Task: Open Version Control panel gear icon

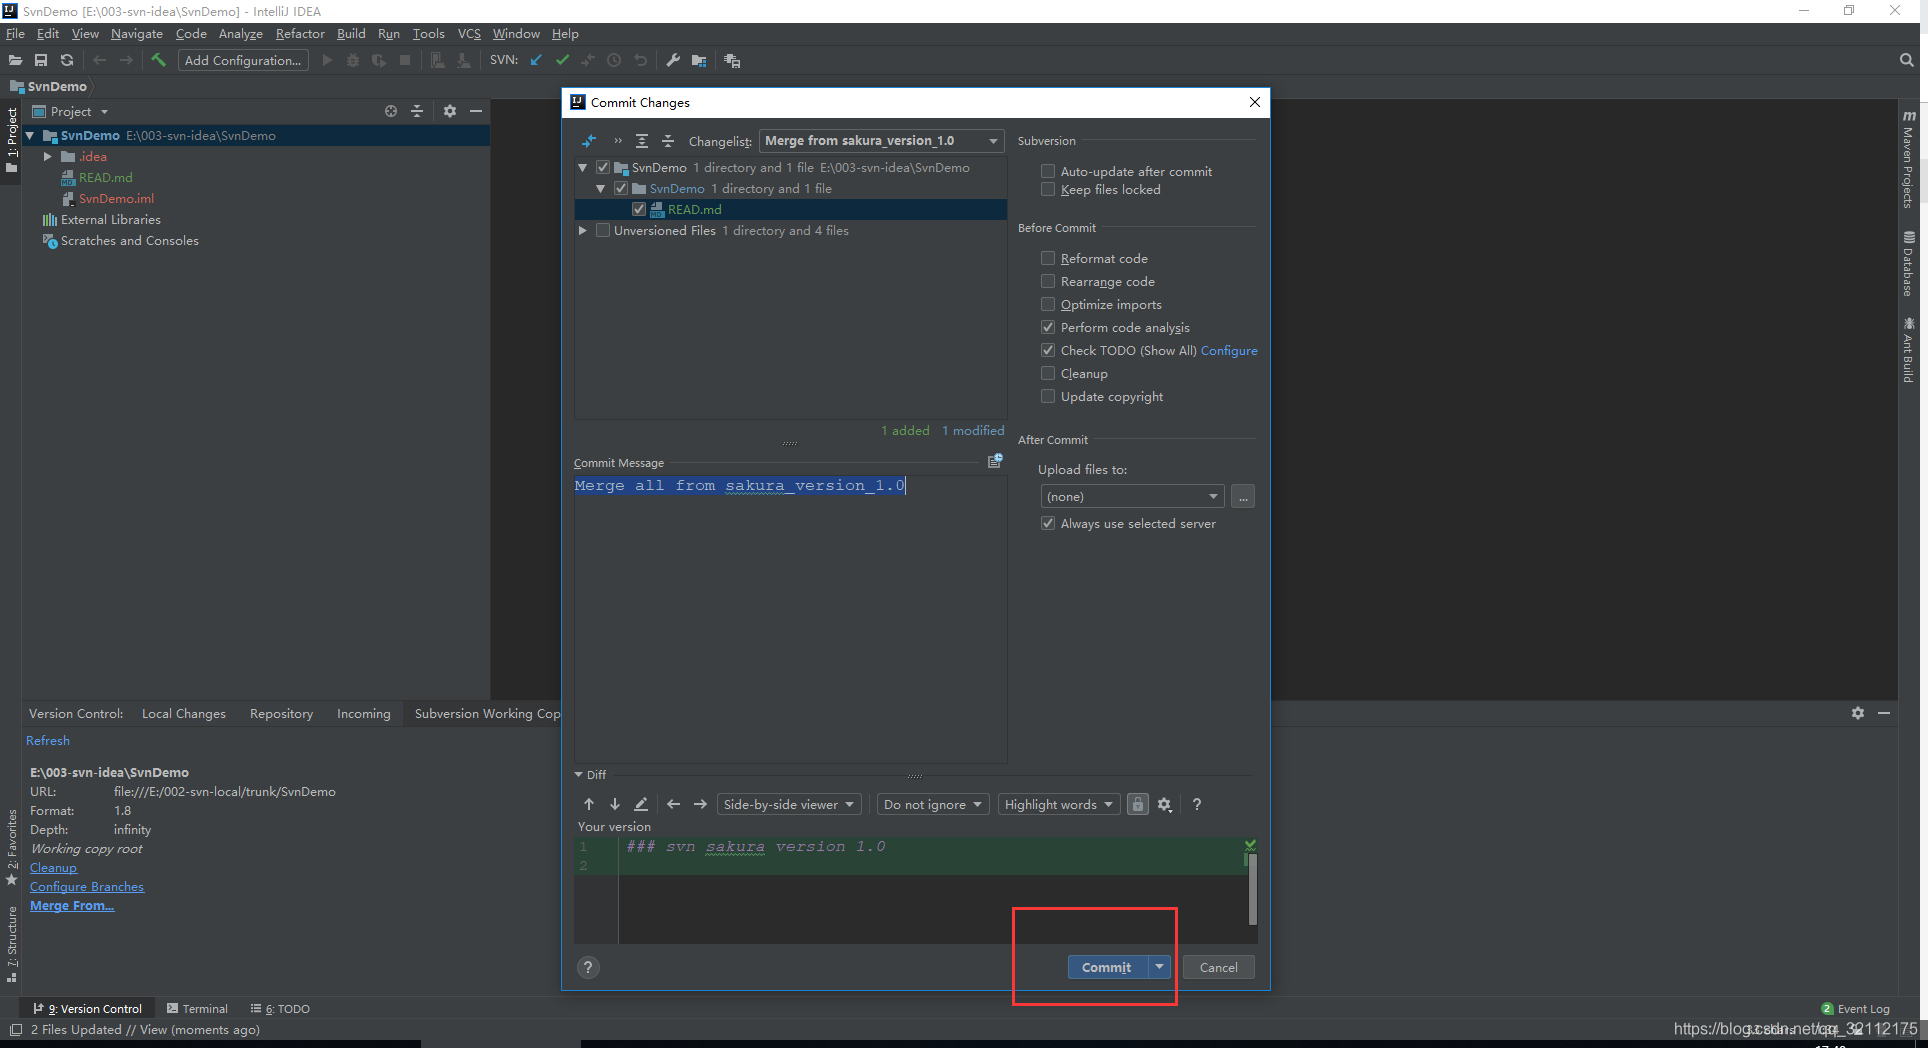Action: click(1858, 713)
